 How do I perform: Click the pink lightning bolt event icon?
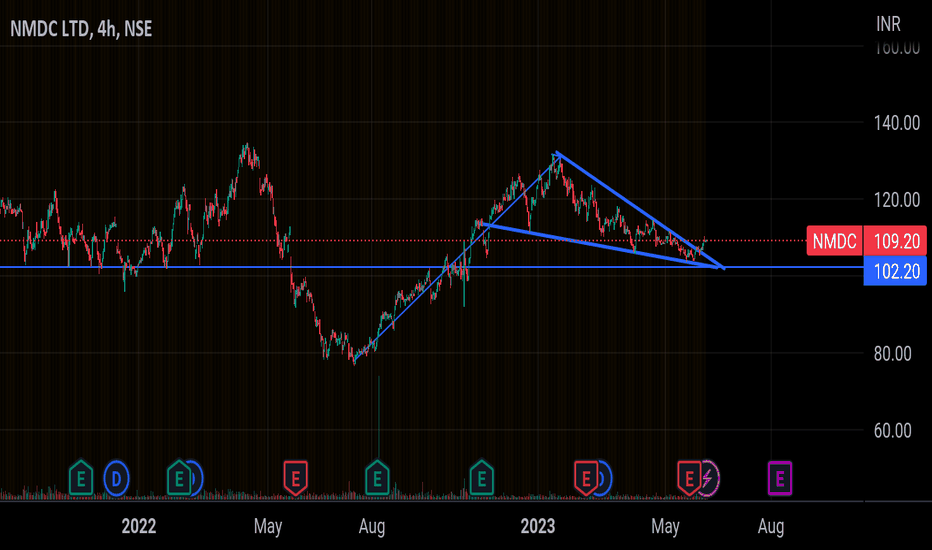(710, 478)
